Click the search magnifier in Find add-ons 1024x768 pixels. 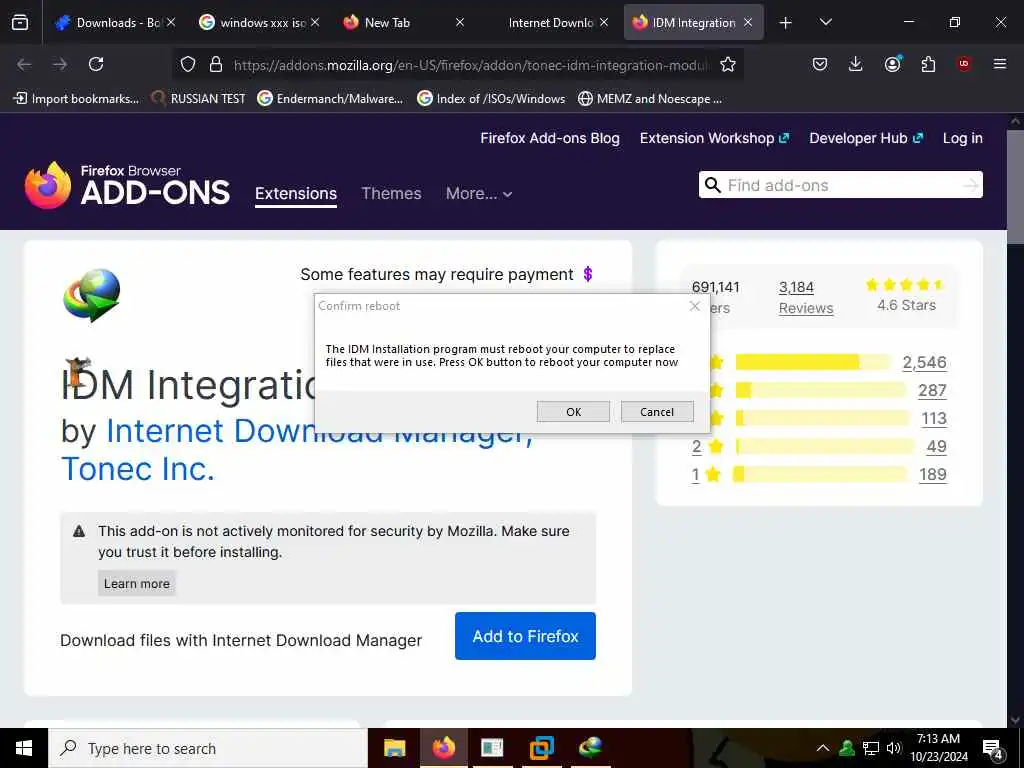click(713, 185)
